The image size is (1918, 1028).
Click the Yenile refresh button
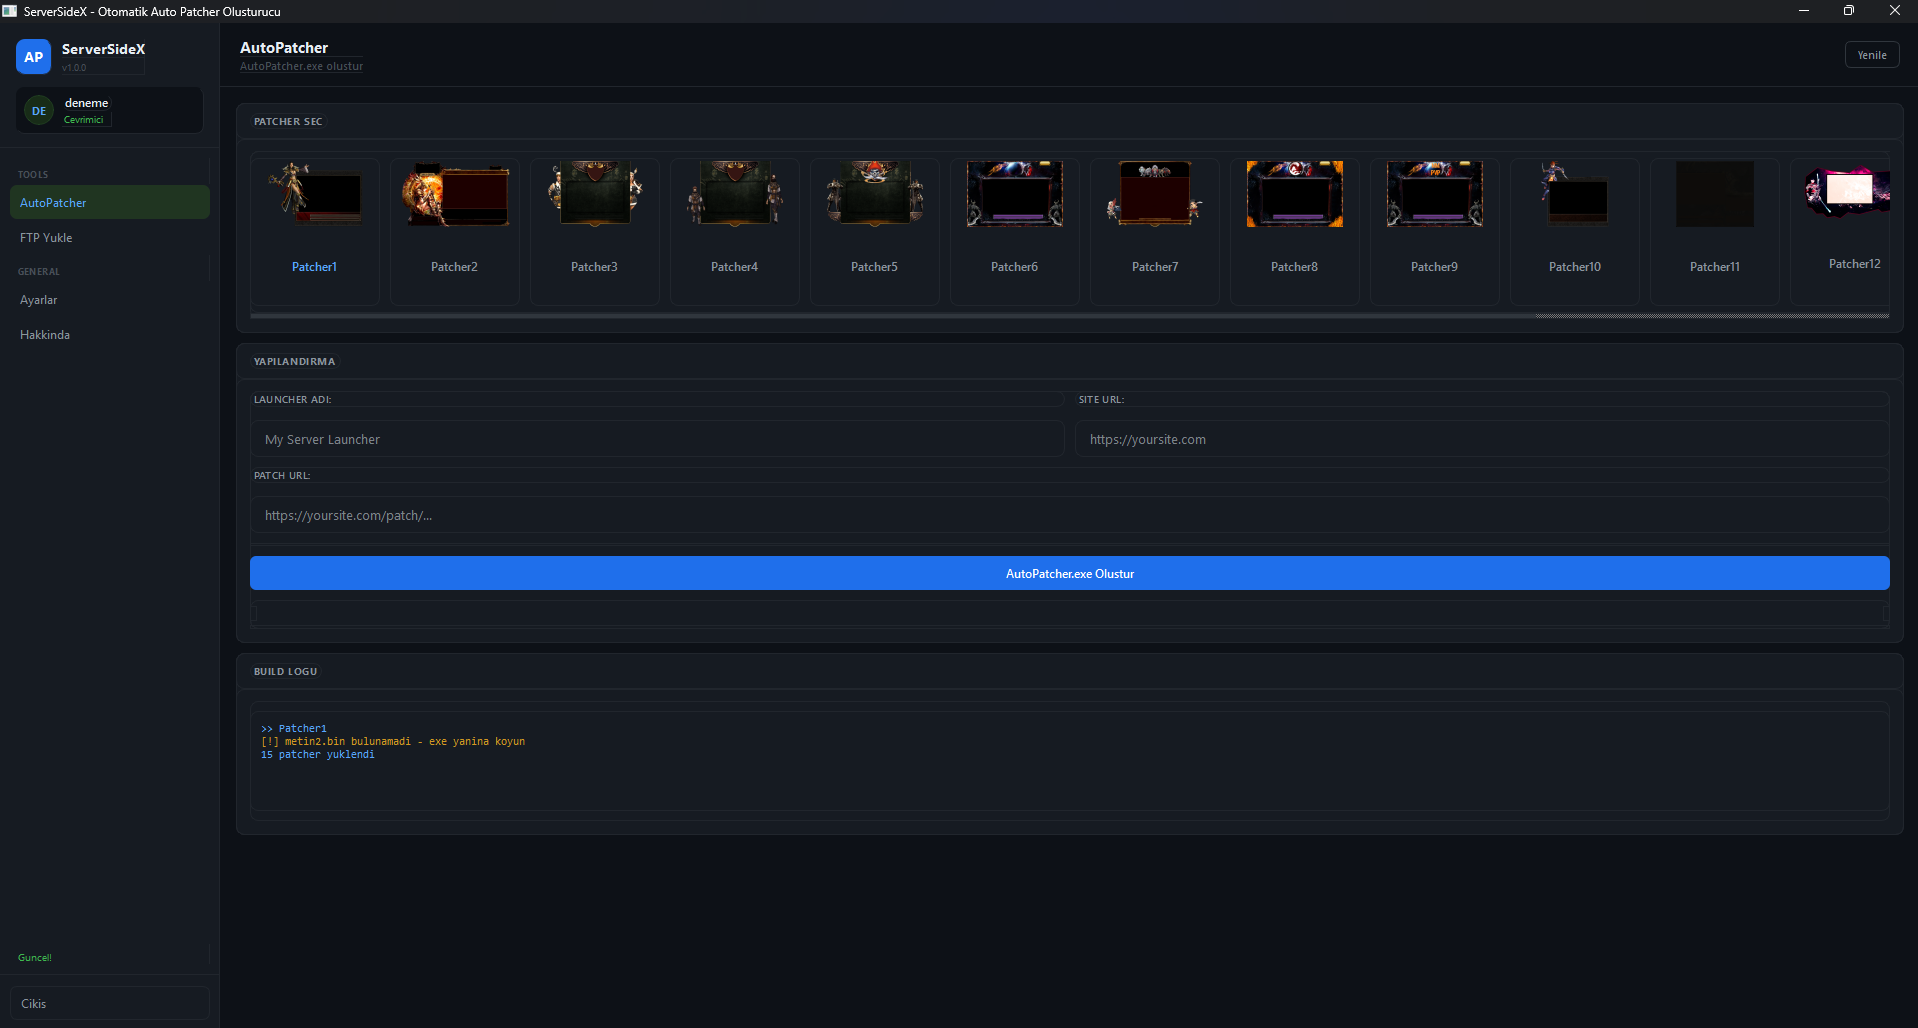coord(1871,55)
